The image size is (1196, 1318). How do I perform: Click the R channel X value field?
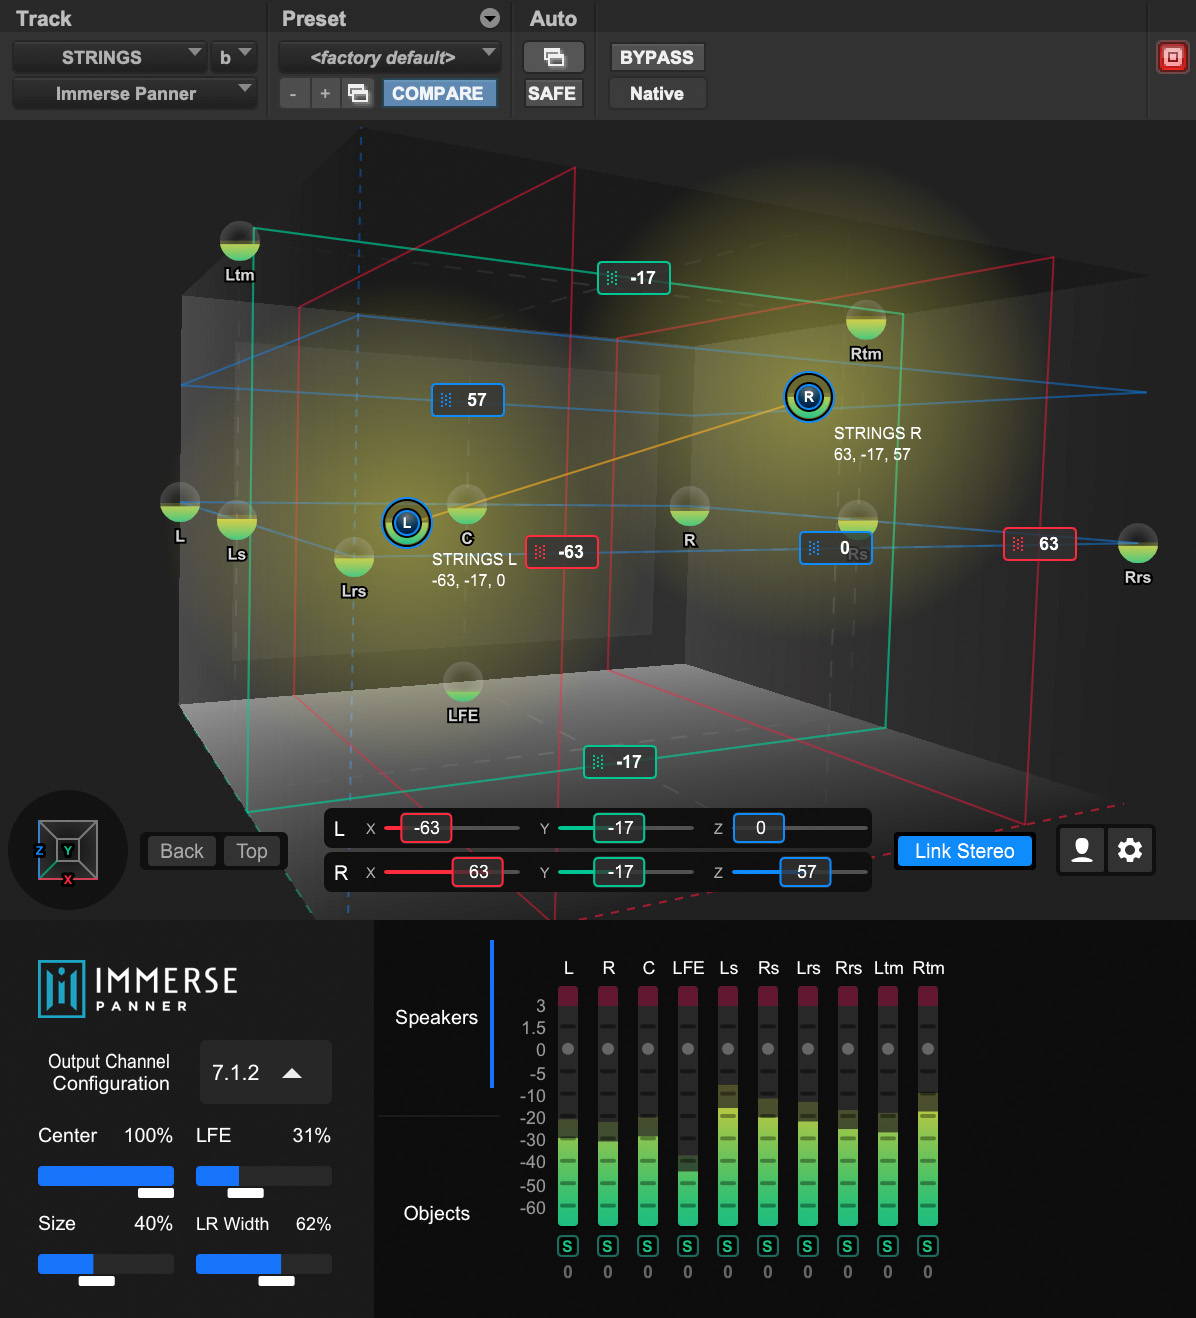click(478, 872)
